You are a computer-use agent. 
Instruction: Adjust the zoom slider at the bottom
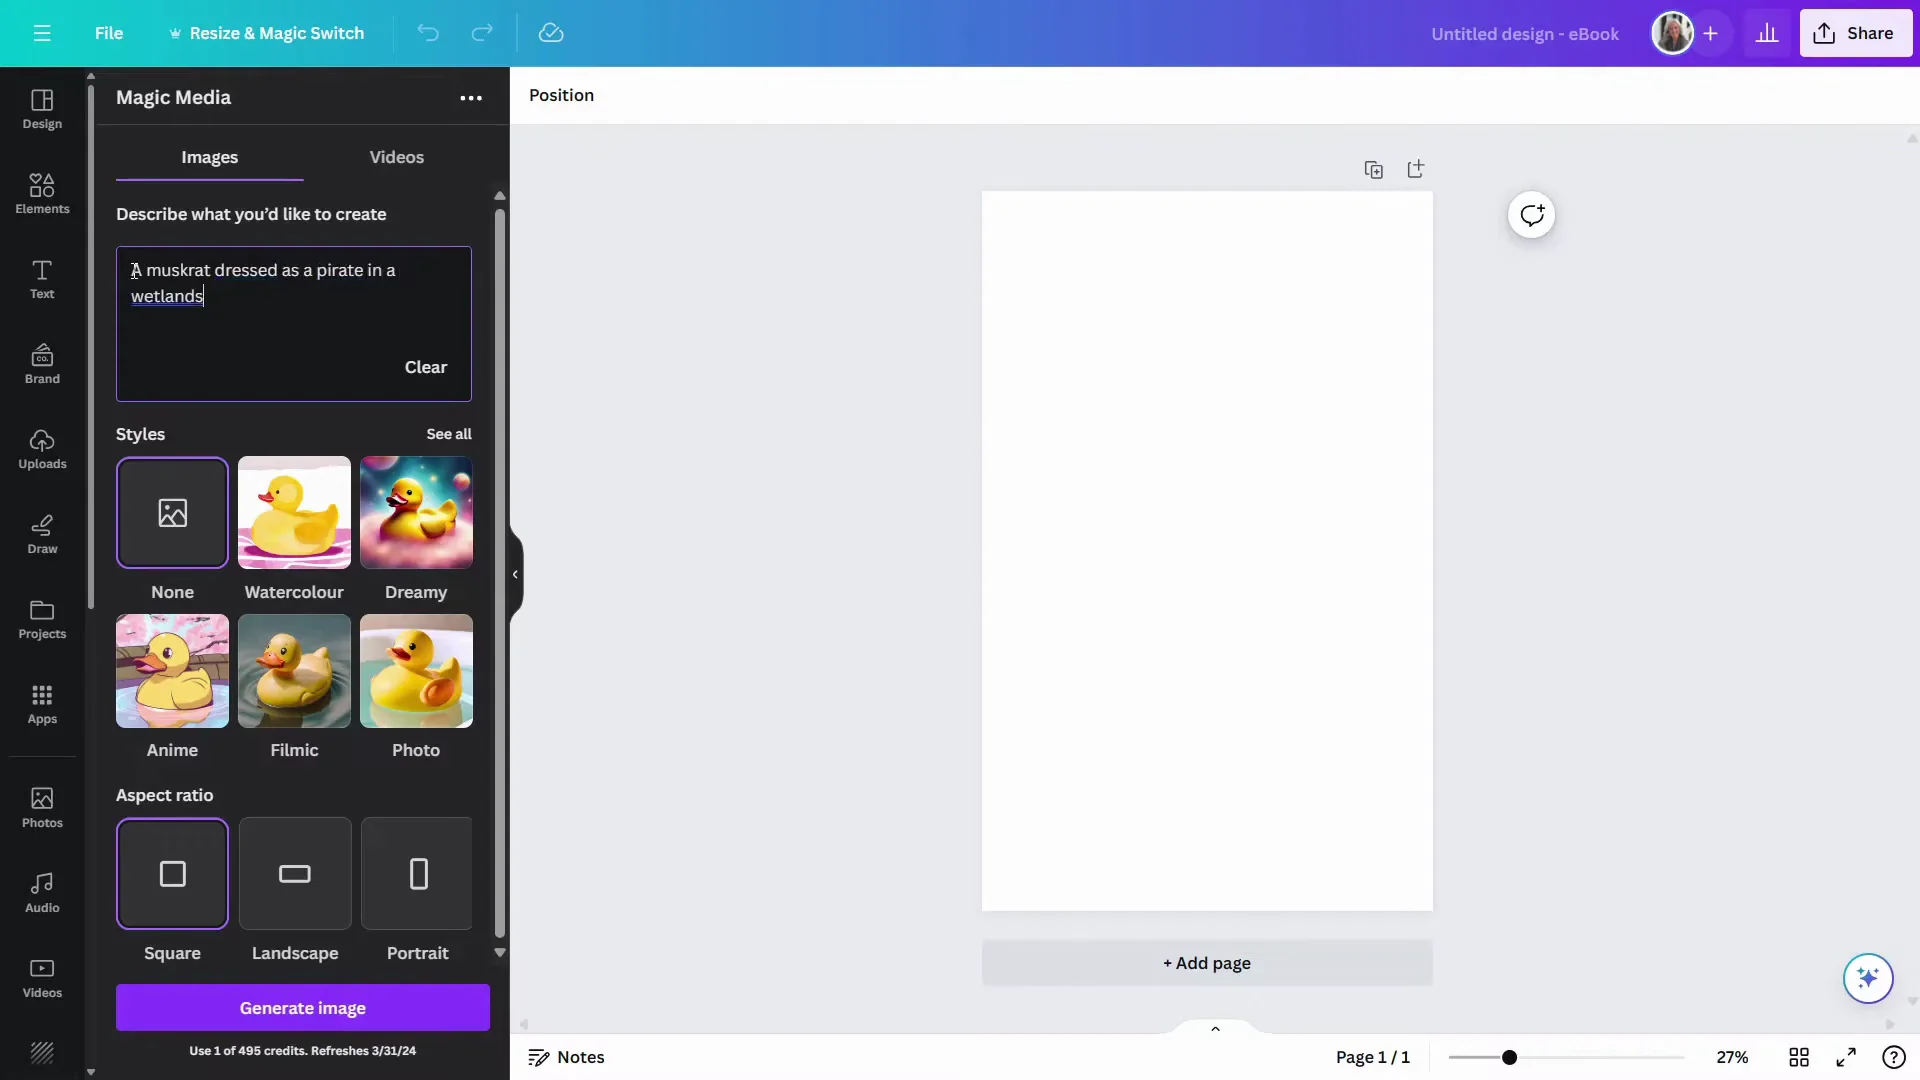pyautogui.click(x=1510, y=1057)
